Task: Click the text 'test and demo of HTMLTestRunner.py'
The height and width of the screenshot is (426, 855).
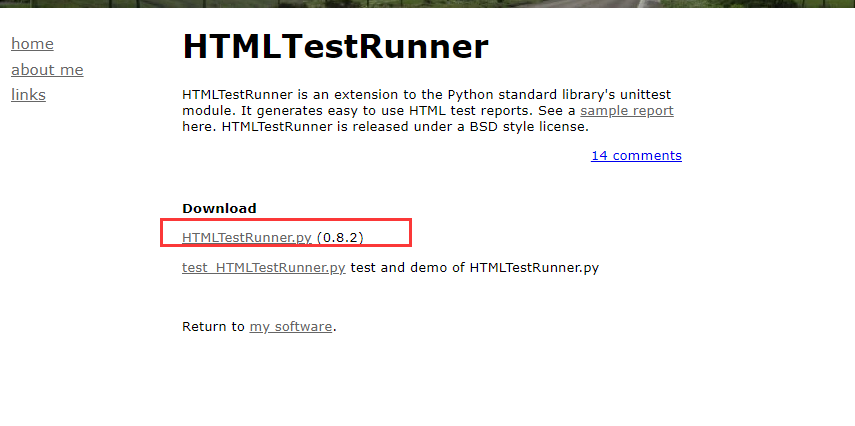Action: [474, 268]
